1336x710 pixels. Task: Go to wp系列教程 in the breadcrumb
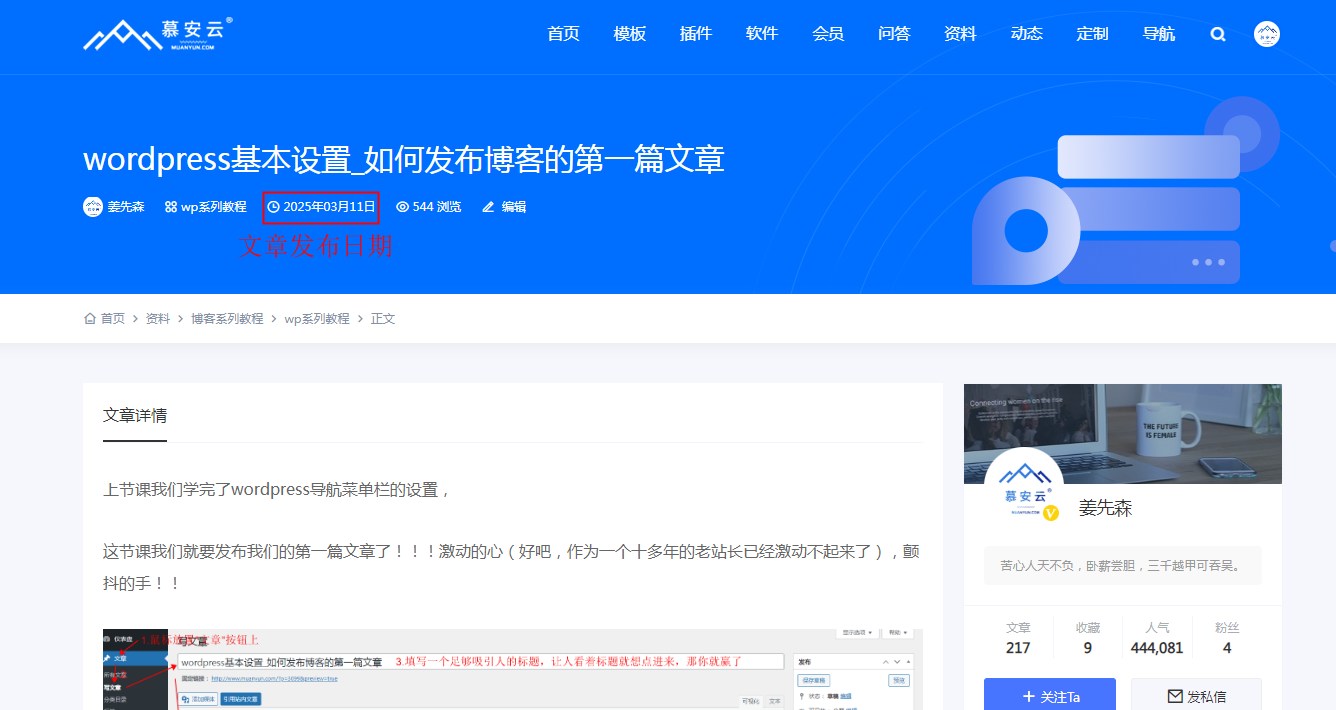(x=317, y=318)
